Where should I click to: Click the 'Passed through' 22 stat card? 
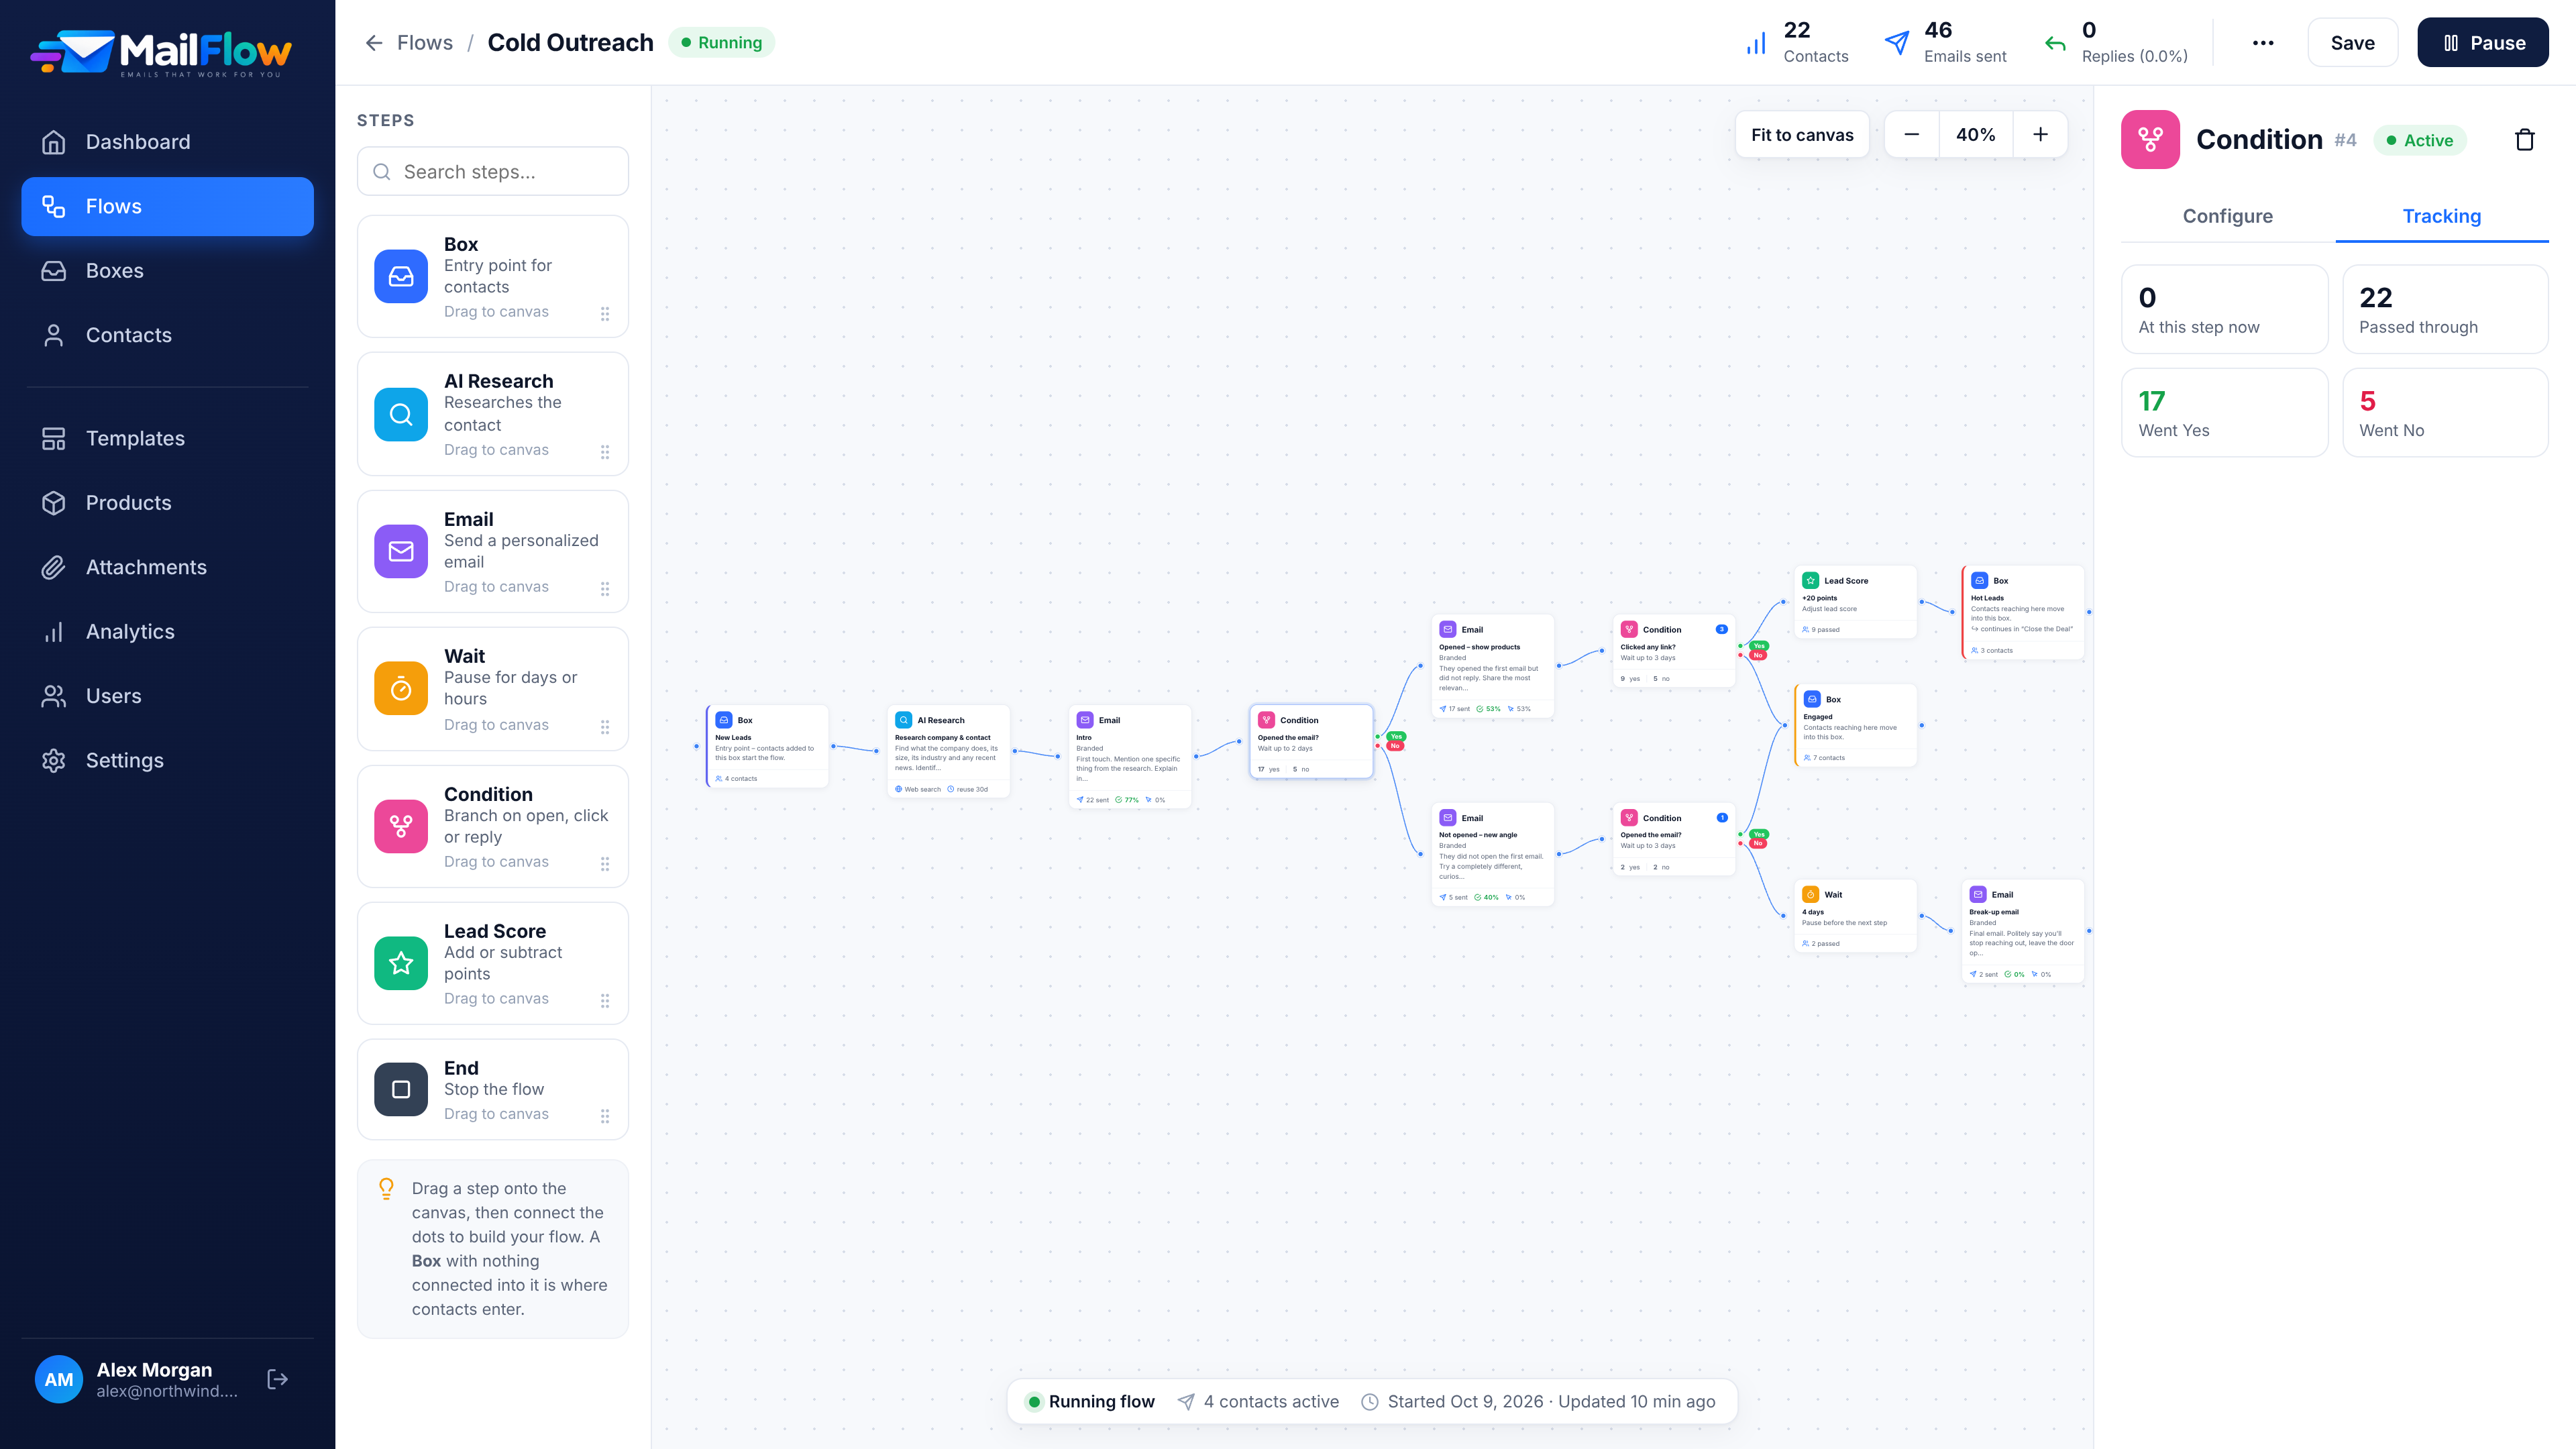point(2445,309)
